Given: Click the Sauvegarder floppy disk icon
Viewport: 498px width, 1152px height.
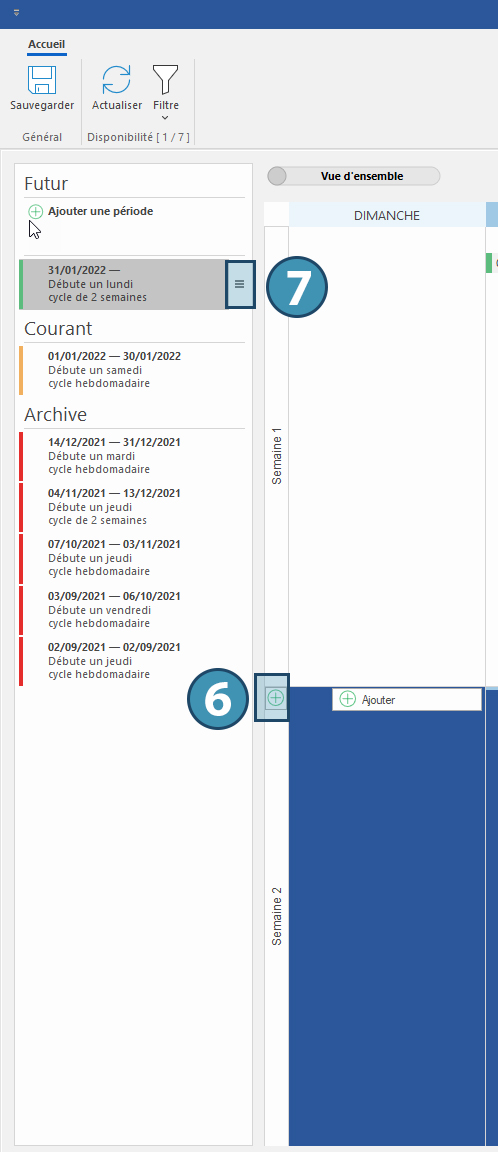Looking at the screenshot, I should pyautogui.click(x=42, y=80).
